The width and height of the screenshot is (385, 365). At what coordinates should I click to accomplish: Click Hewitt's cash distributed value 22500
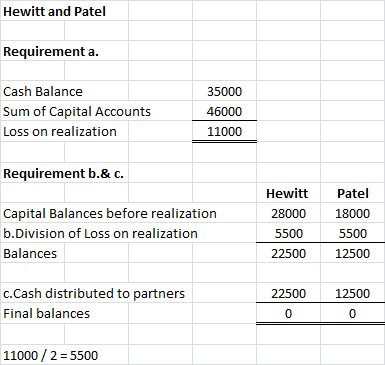click(288, 294)
